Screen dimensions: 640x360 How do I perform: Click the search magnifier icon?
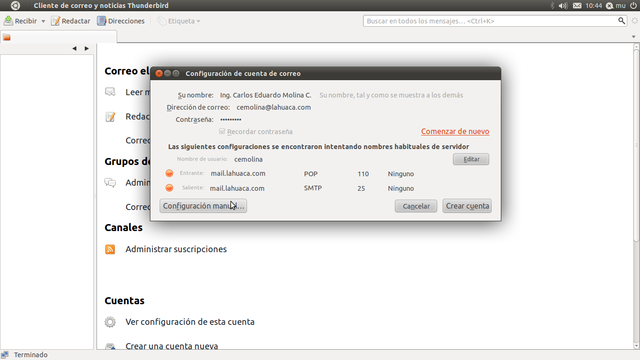(x=621, y=21)
